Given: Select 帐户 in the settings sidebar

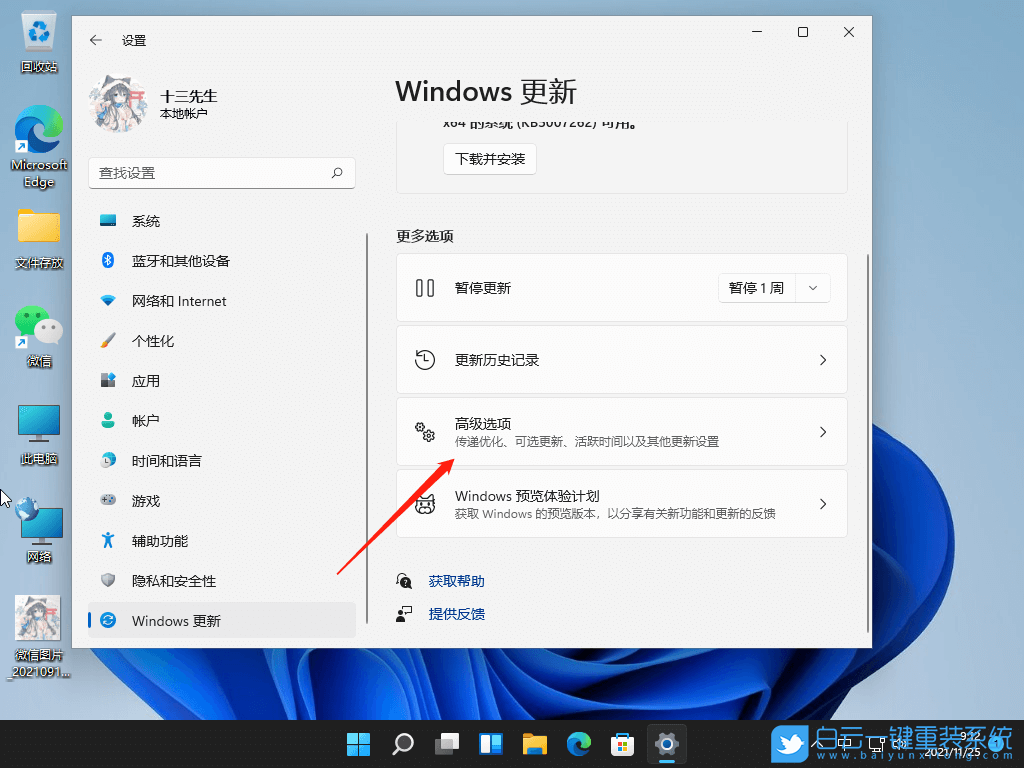Looking at the screenshot, I should [x=108, y=420].
